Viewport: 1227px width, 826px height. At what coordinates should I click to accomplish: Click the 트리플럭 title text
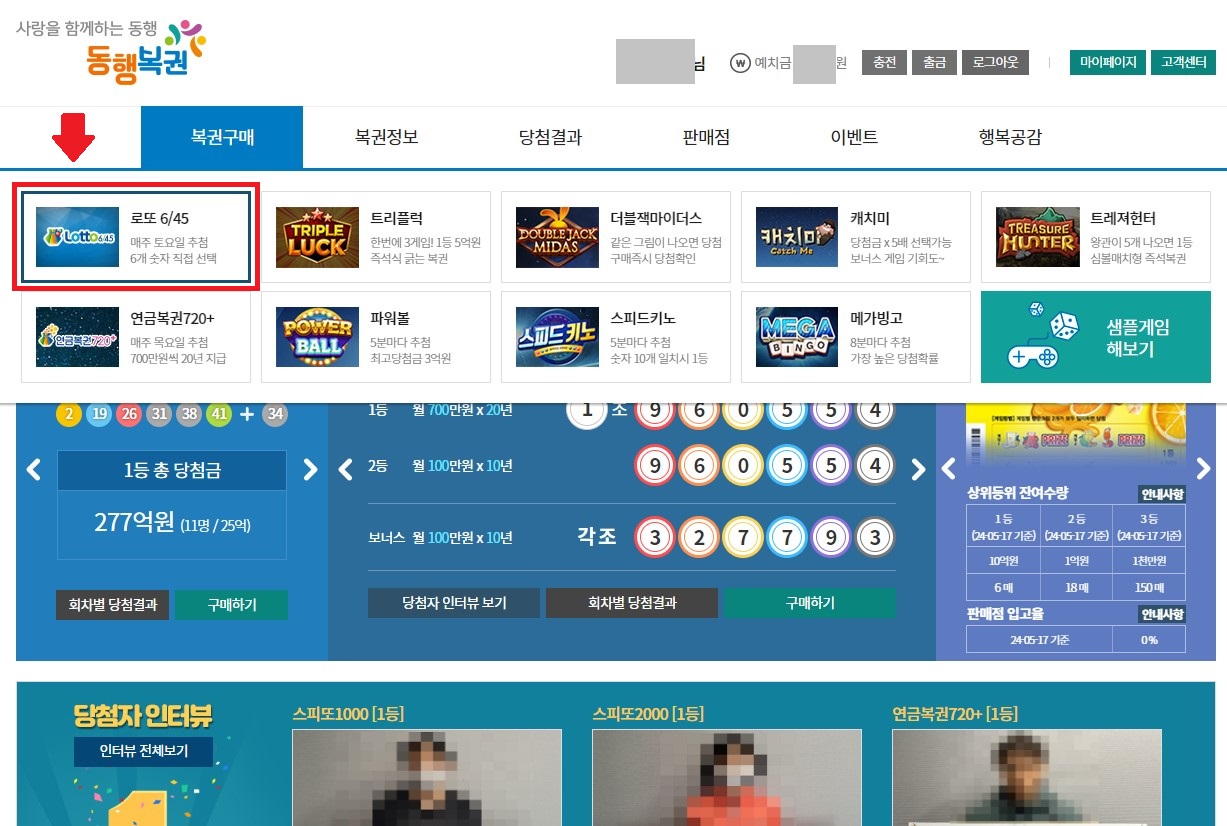pyautogui.click(x=397, y=218)
